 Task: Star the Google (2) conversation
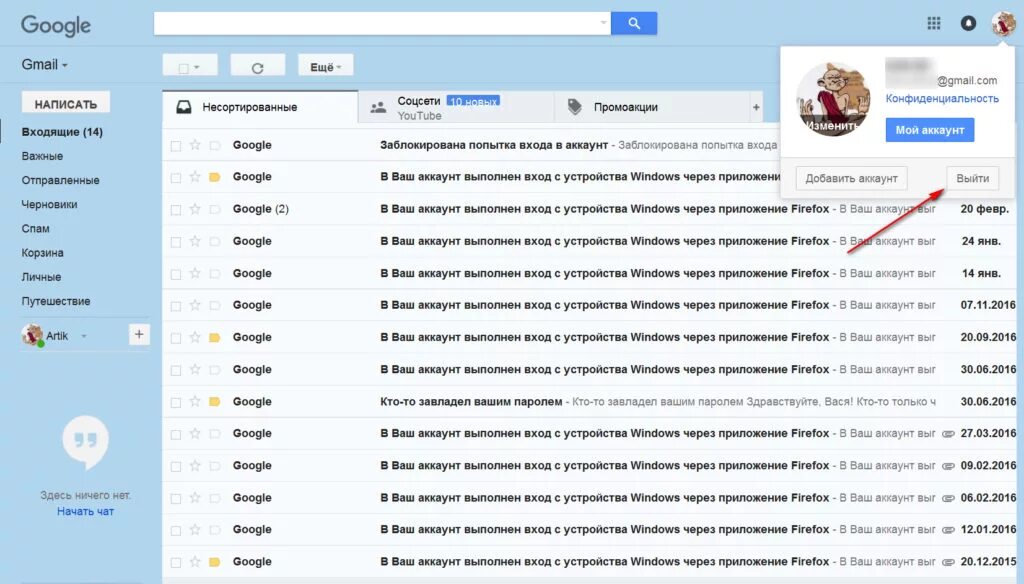pyautogui.click(x=195, y=209)
